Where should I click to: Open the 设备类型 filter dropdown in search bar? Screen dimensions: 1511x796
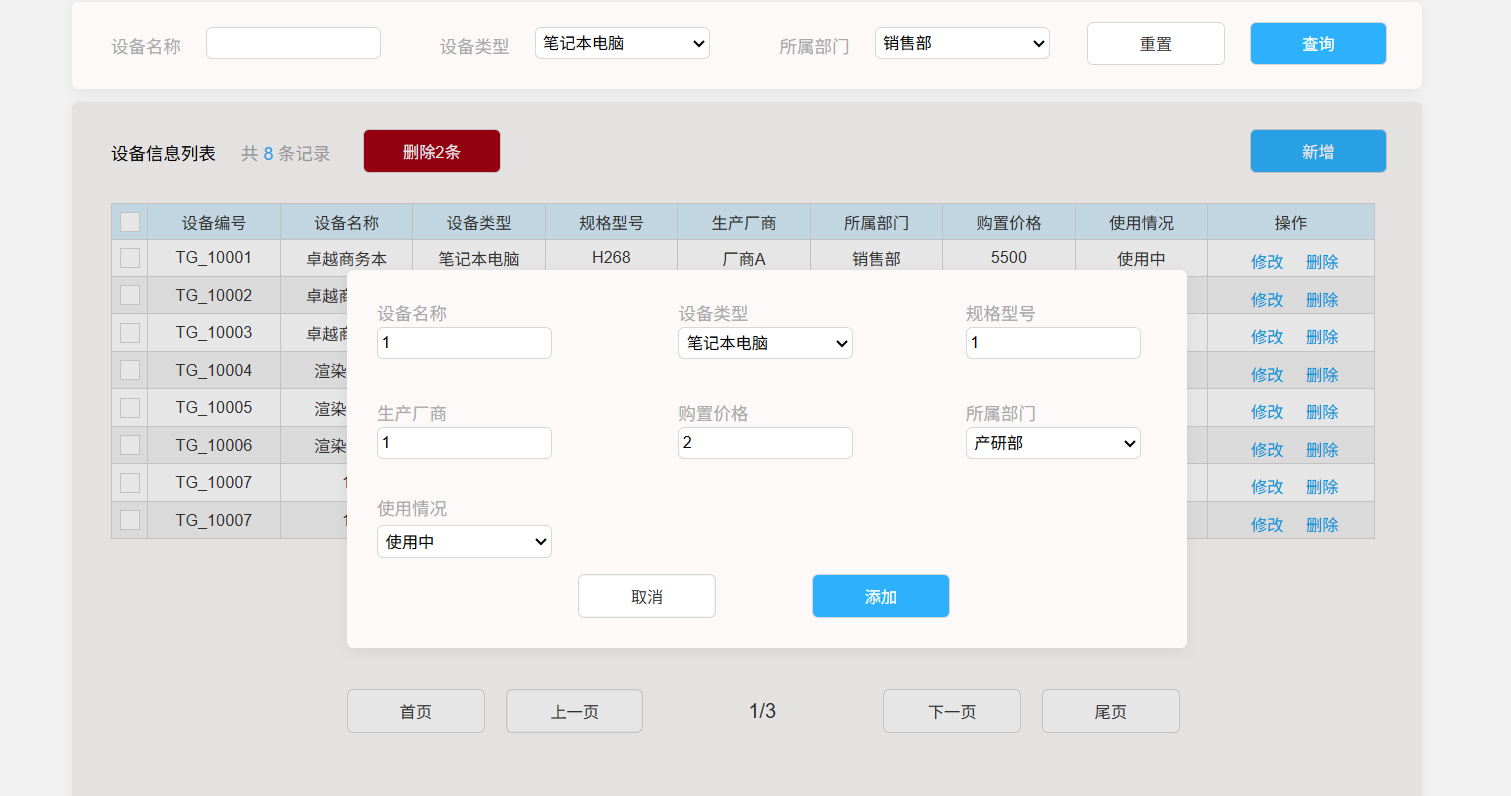point(622,43)
